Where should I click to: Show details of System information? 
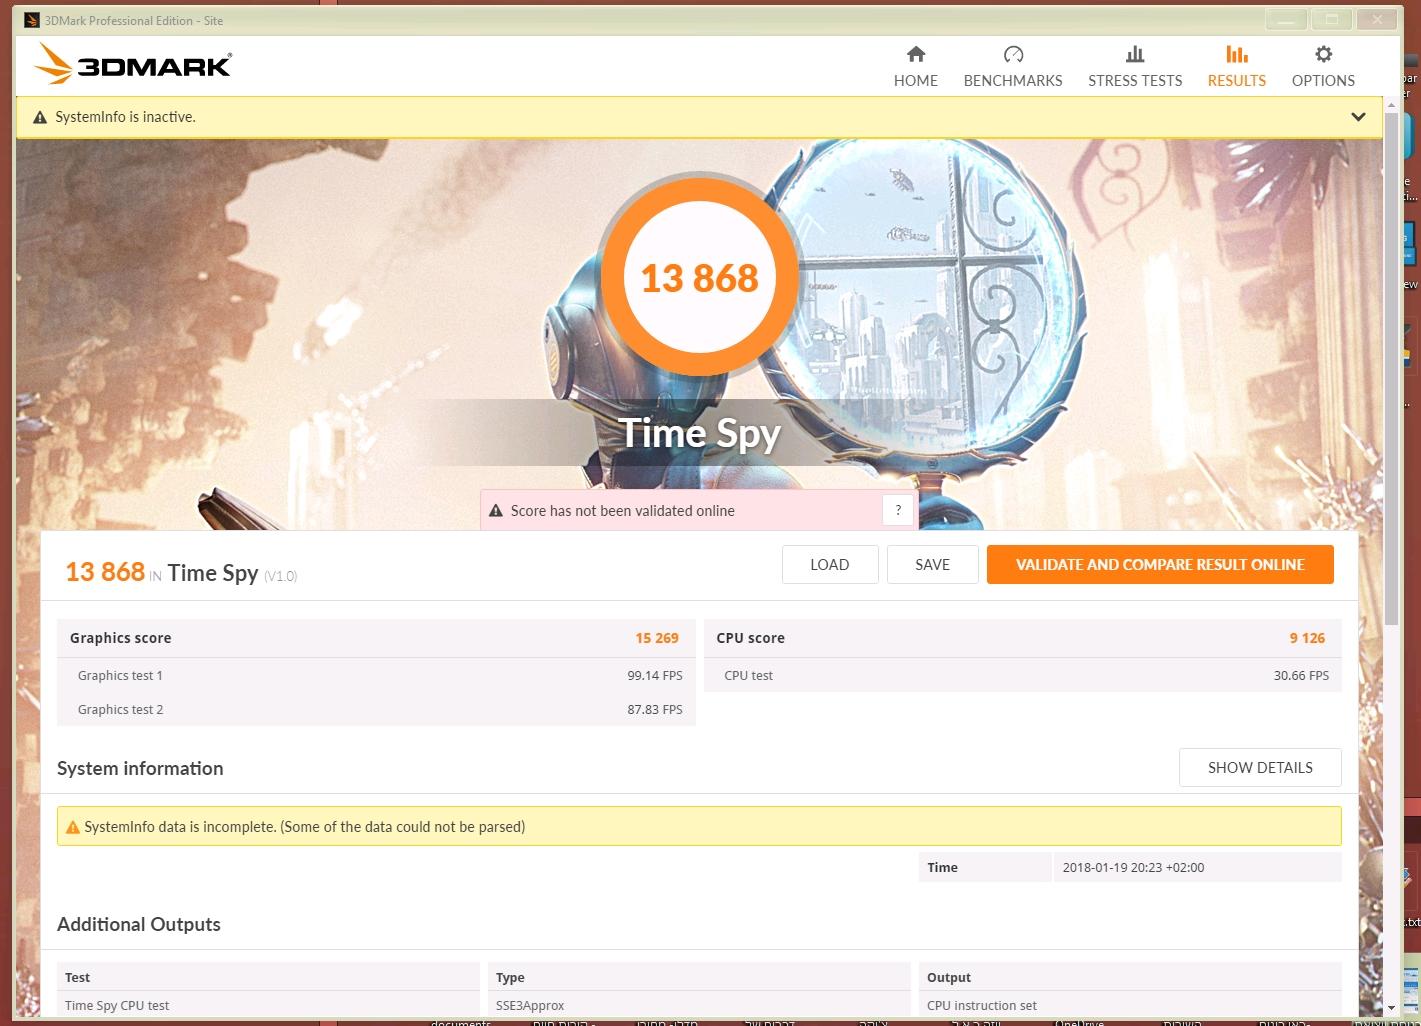click(x=1260, y=767)
